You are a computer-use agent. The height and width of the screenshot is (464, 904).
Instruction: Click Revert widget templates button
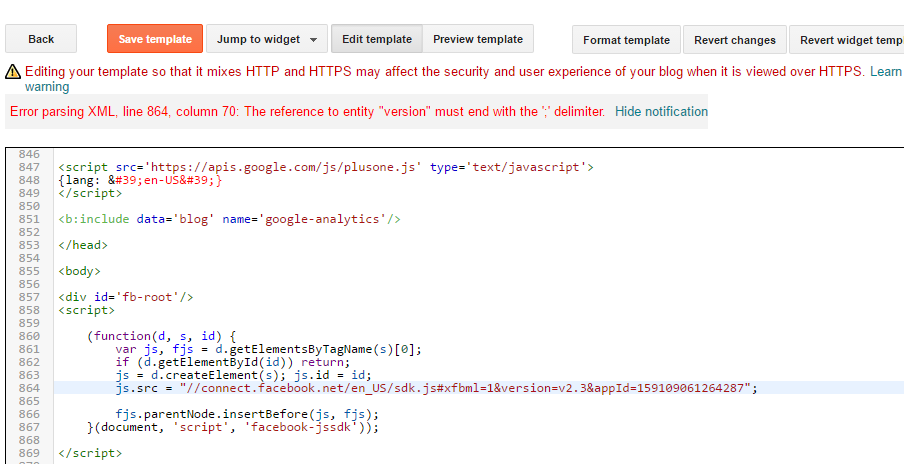(848, 40)
